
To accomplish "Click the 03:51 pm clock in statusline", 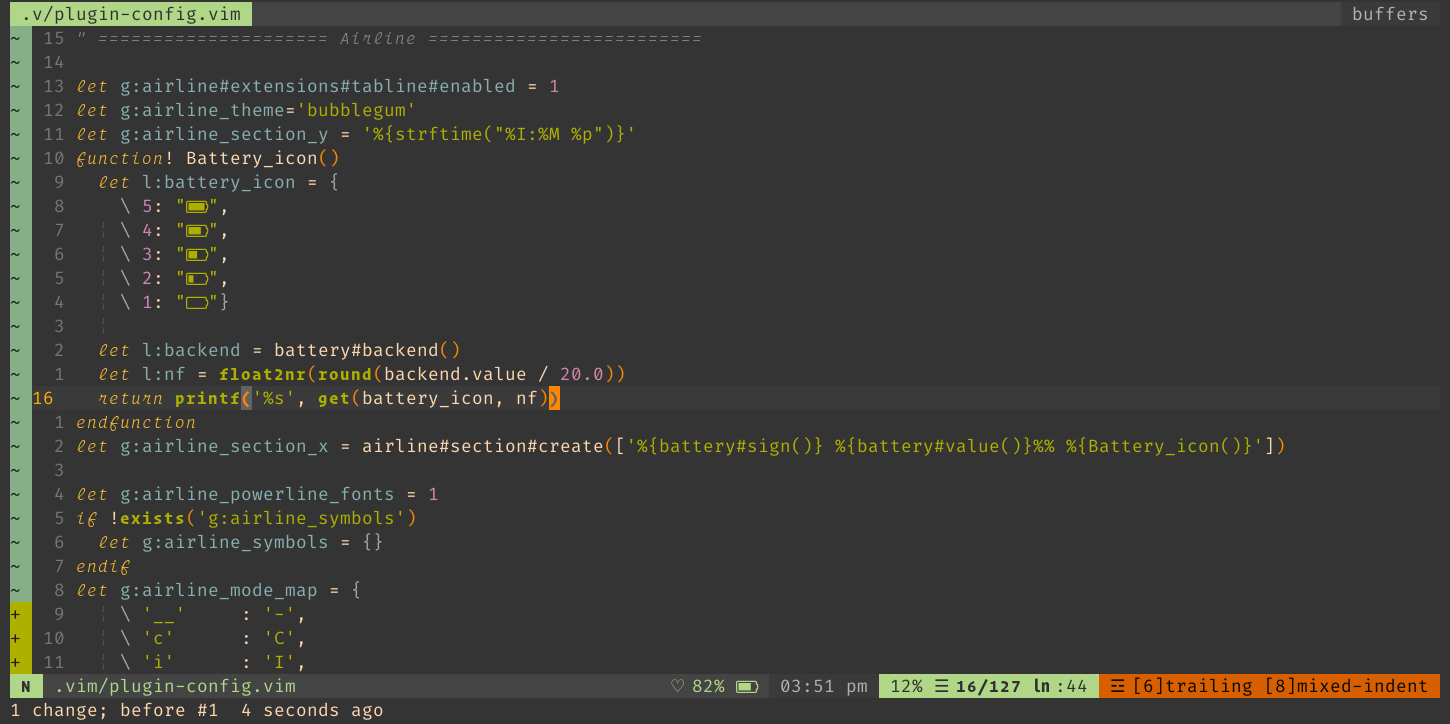I will tap(824, 687).
